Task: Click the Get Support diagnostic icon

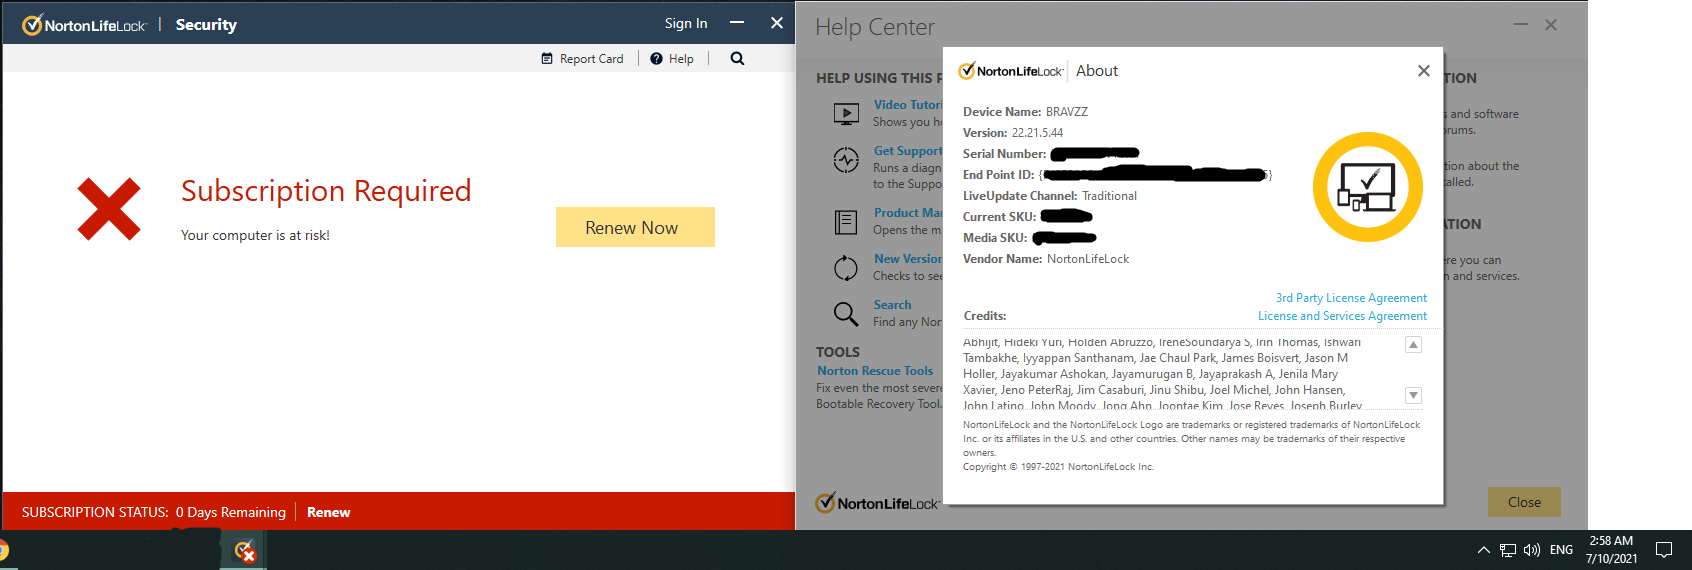Action: pos(846,160)
